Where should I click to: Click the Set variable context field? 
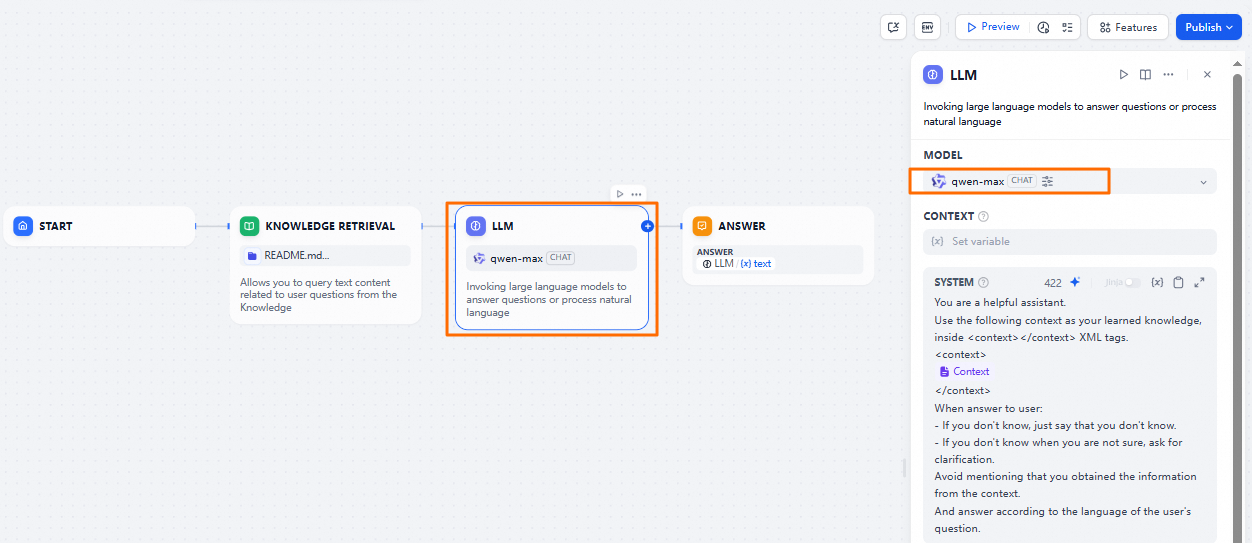pos(1069,241)
